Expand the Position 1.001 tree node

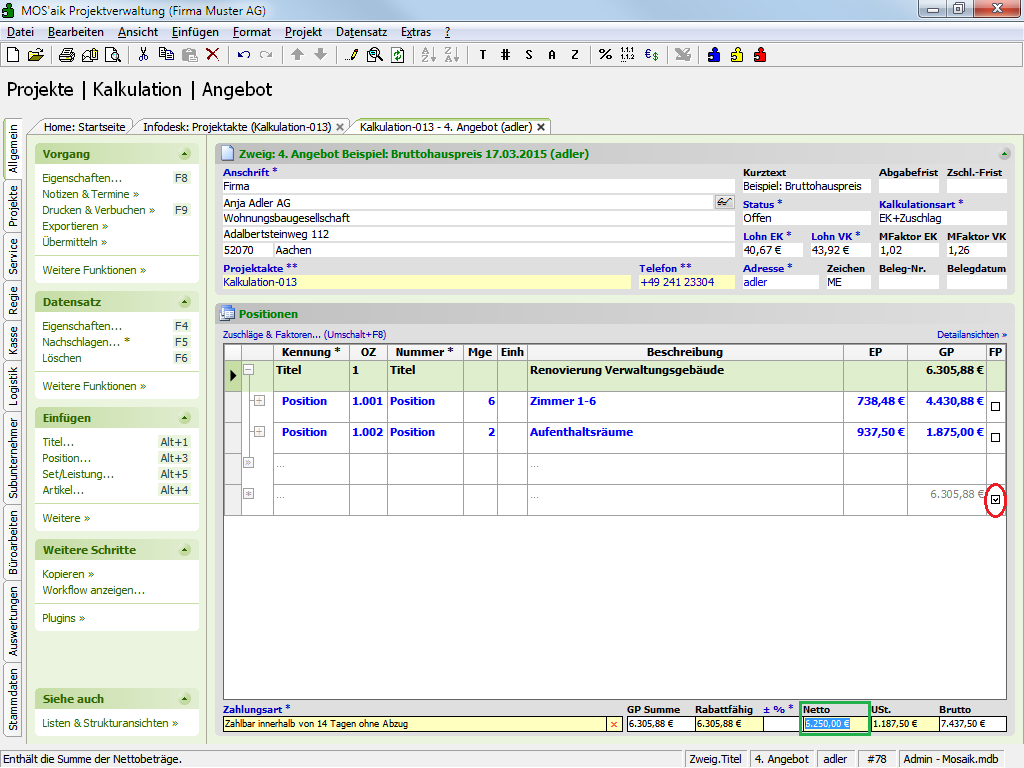click(x=259, y=401)
